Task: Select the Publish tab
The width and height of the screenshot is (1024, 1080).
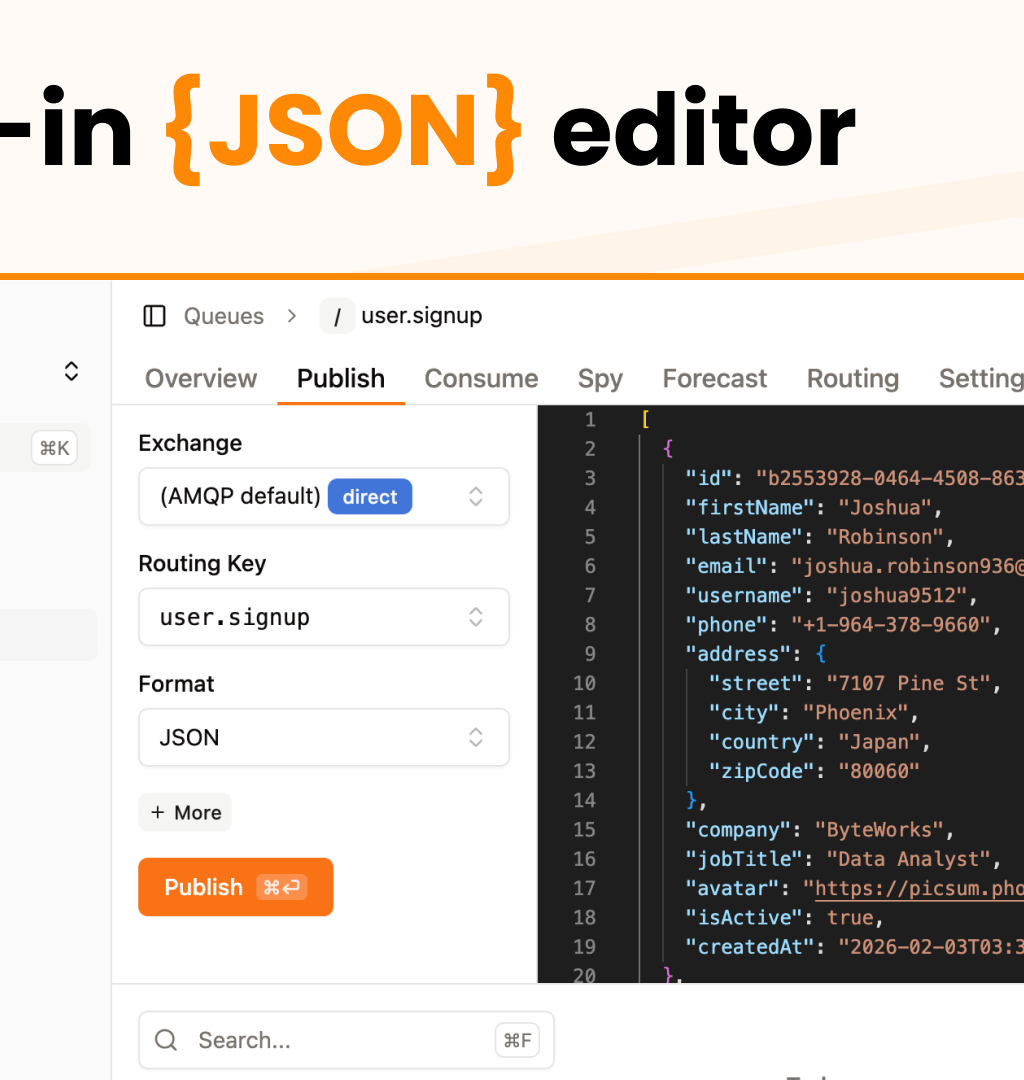Action: 341,378
